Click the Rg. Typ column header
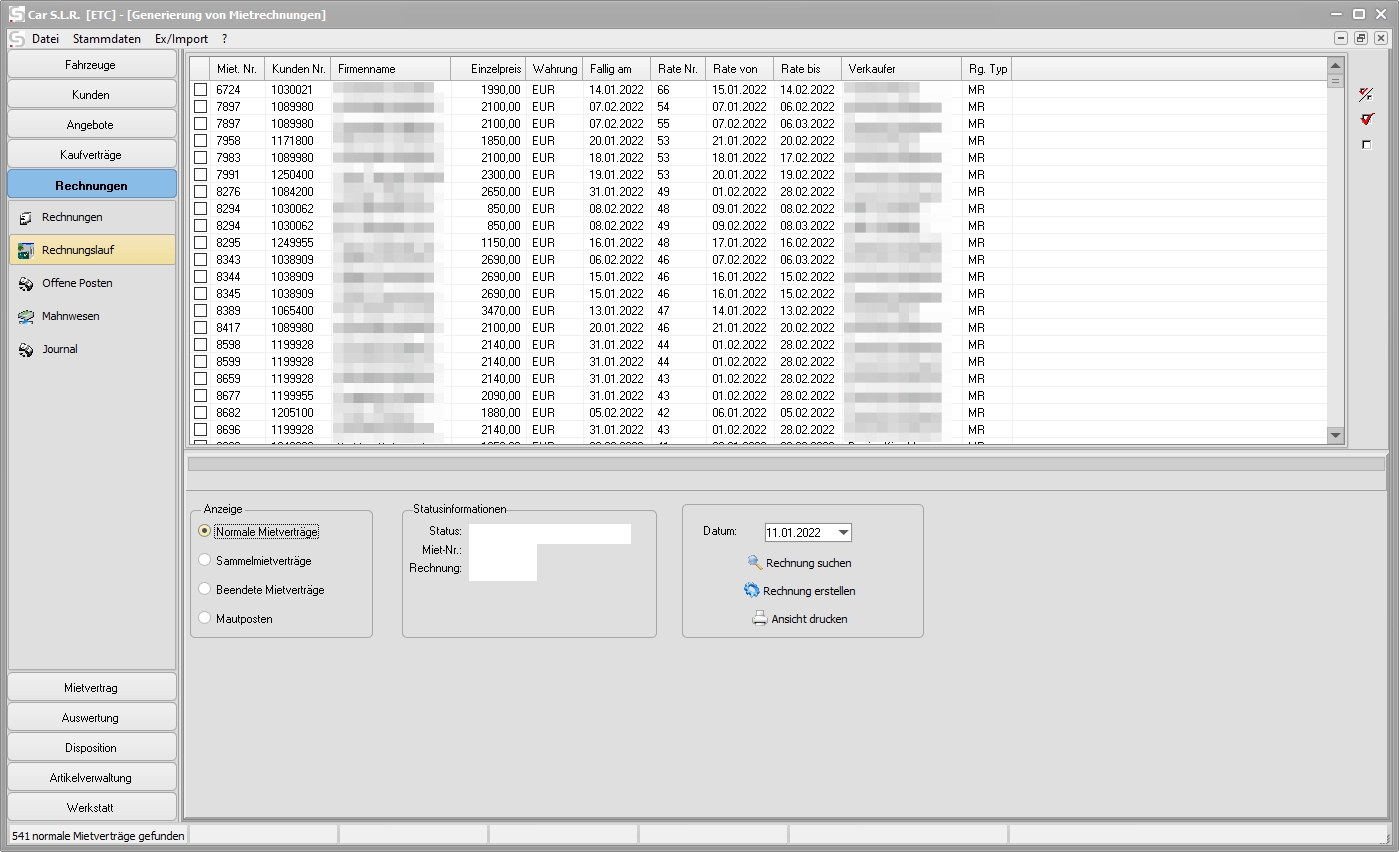This screenshot has height=852, width=1399. [x=987, y=69]
